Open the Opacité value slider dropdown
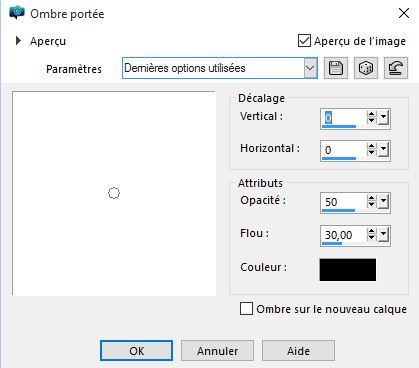Image resolution: width=419 pixels, height=368 pixels. click(383, 201)
